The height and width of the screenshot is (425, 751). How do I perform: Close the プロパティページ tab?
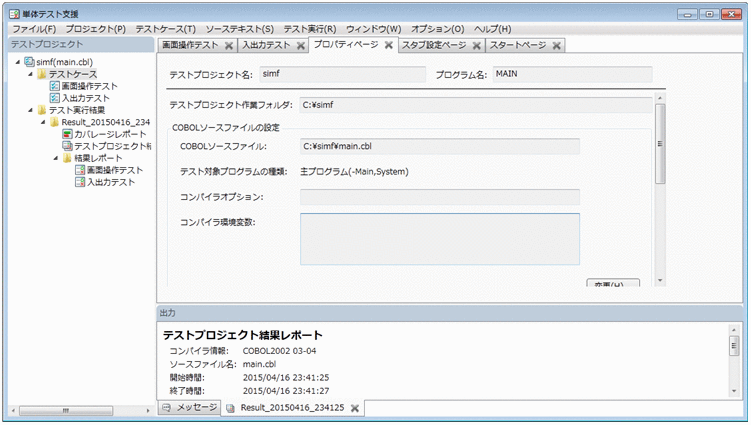pos(388,45)
